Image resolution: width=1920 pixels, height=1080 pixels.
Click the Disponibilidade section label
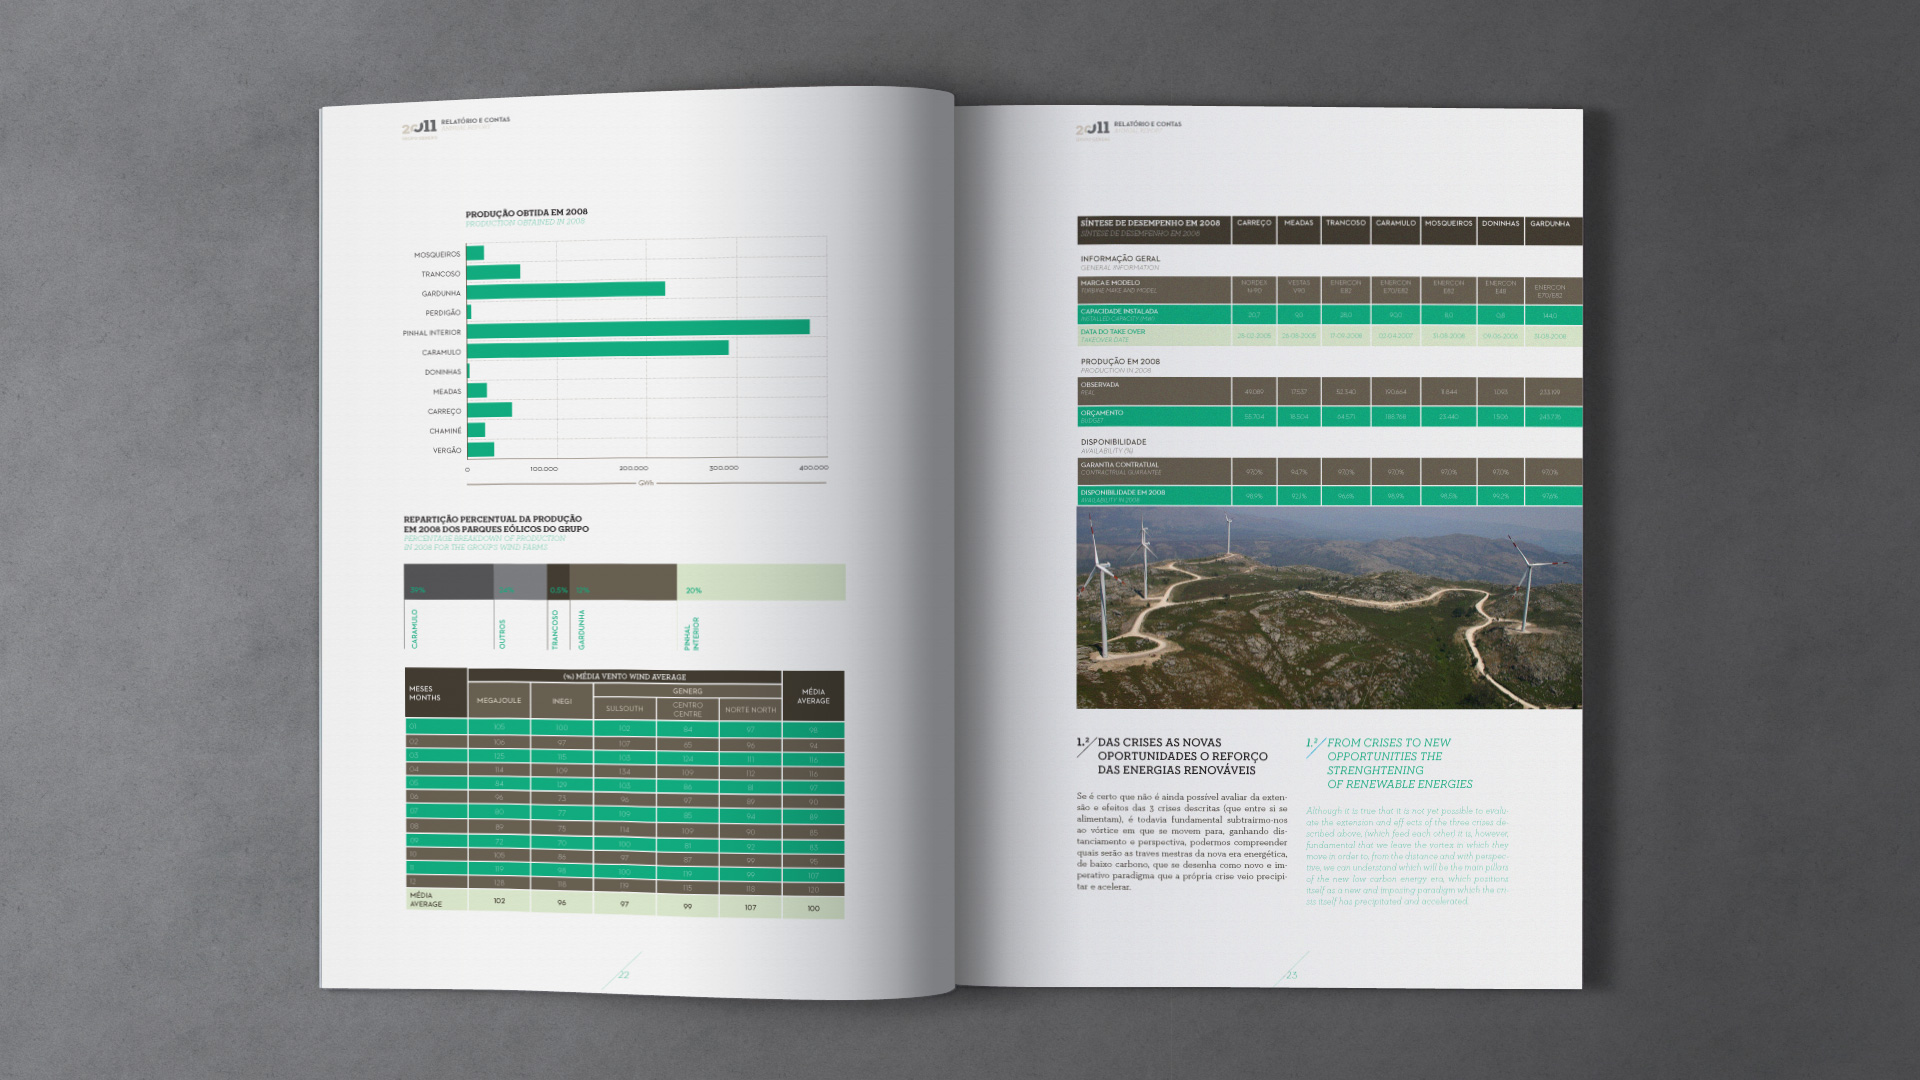point(1113,442)
